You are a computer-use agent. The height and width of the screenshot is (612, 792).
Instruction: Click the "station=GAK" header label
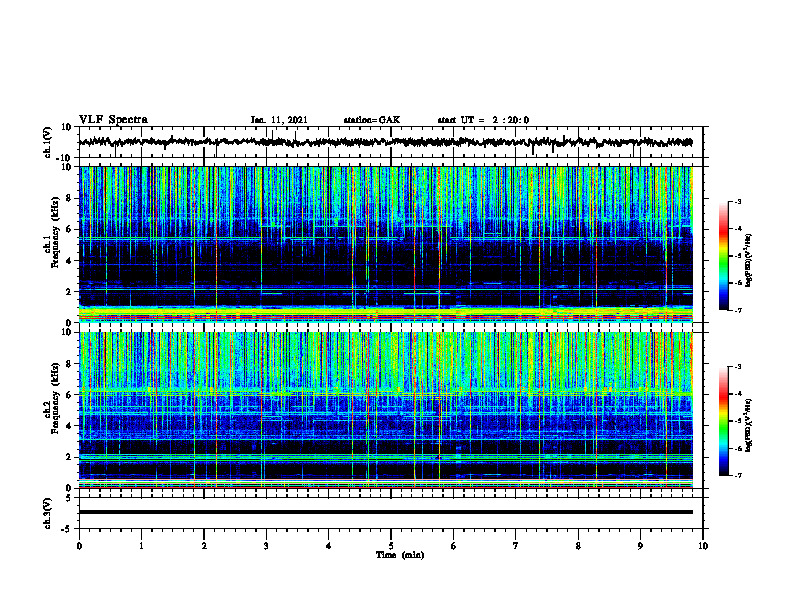tap(372, 120)
